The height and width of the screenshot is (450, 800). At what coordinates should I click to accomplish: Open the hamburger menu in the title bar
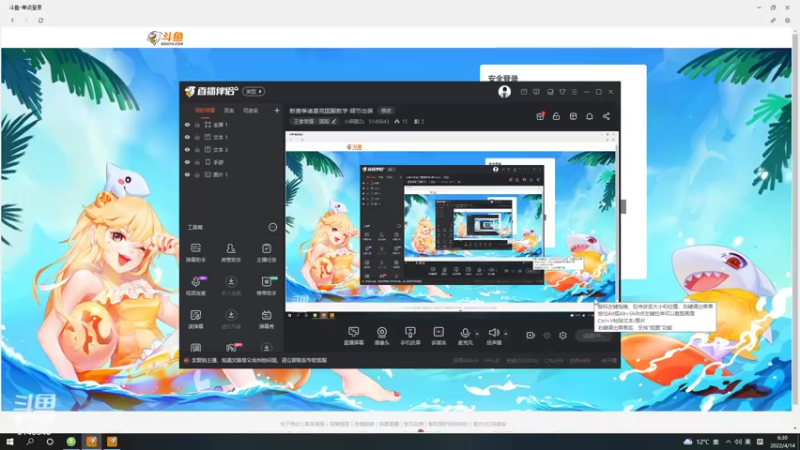click(x=574, y=92)
